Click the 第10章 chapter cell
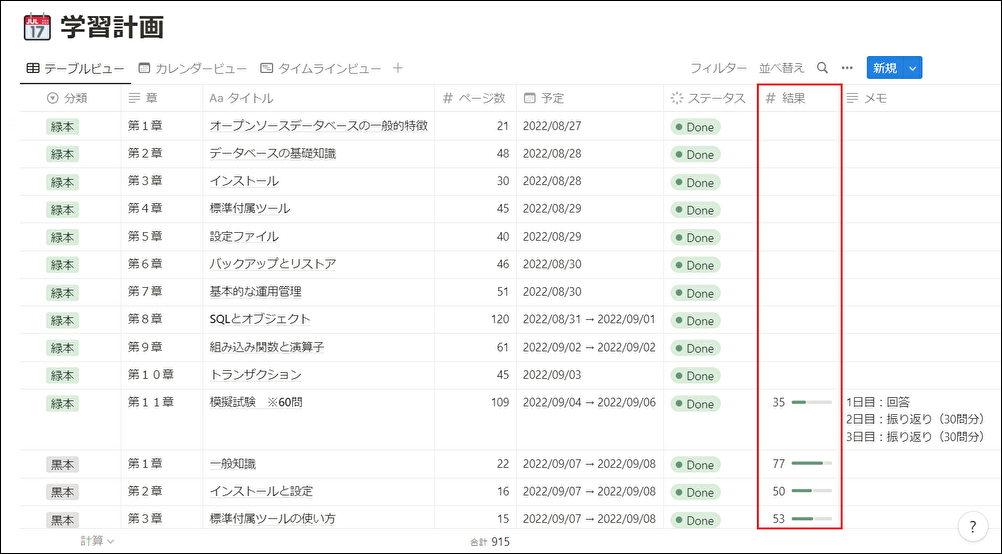The image size is (1002, 554). point(151,374)
